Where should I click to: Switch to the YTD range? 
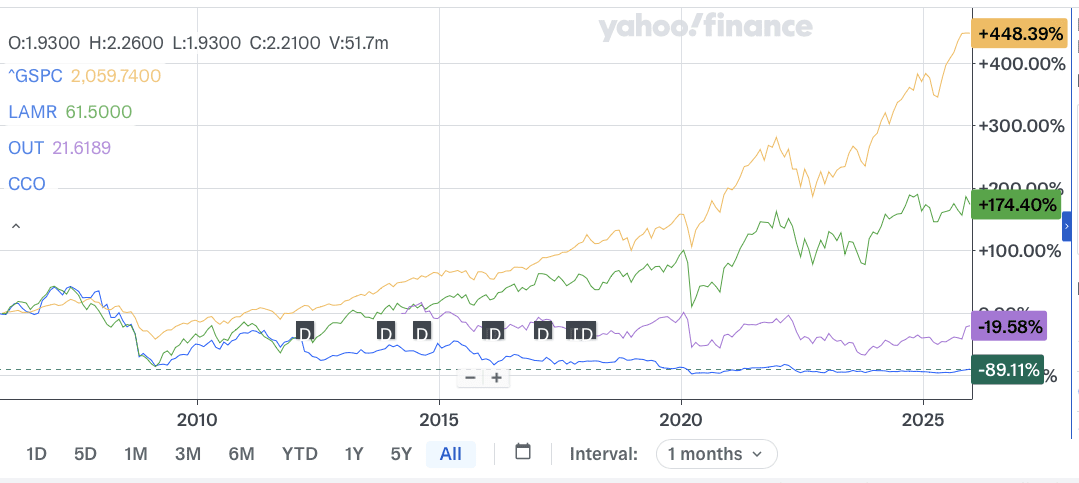[x=300, y=454]
